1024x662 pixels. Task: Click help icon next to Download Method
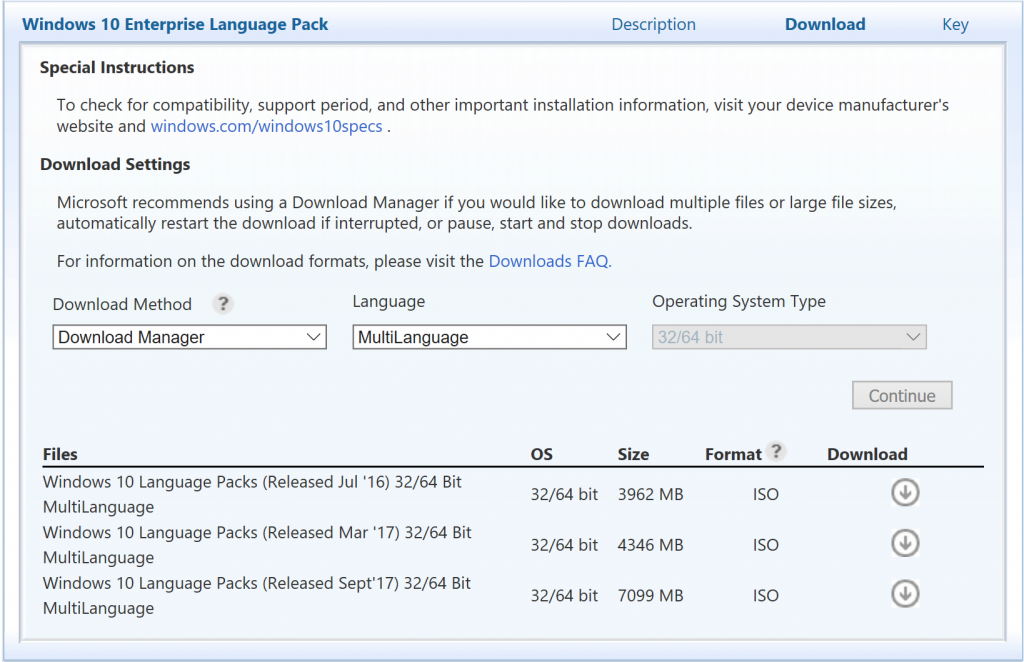[223, 304]
